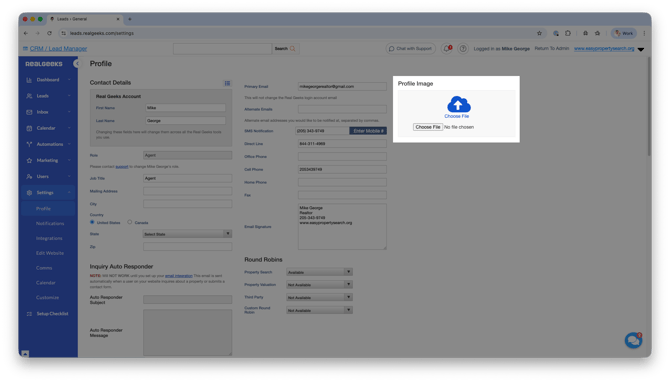Open the Integrations settings submenu item
Image resolution: width=670 pixels, height=382 pixels.
(49, 239)
